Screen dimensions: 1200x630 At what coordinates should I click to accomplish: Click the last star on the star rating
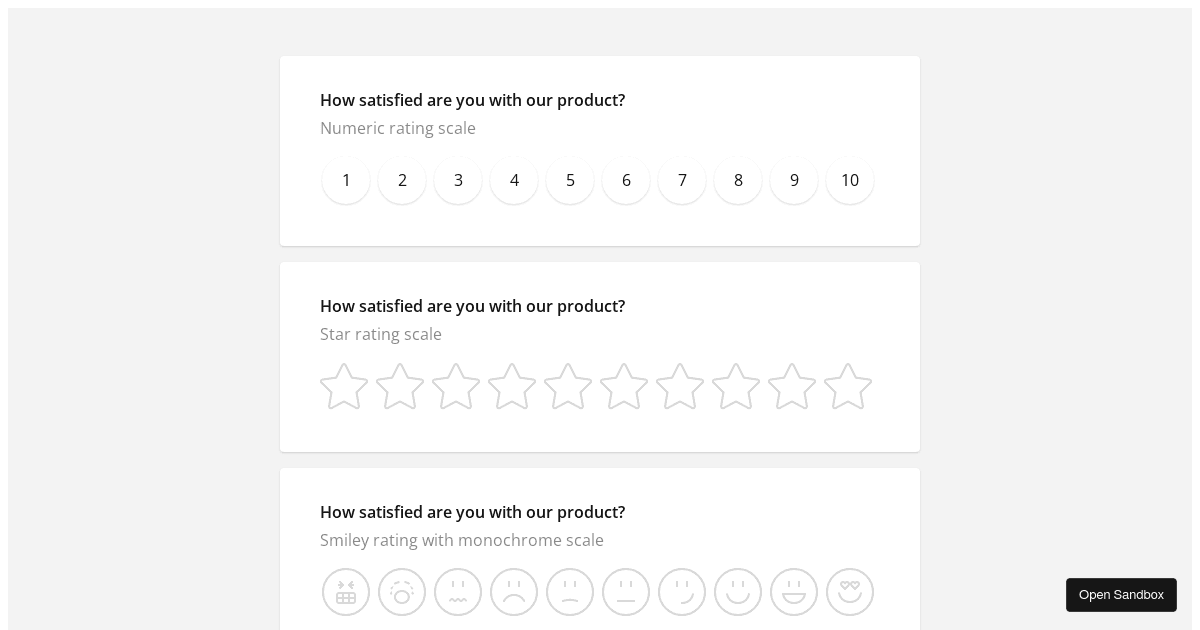(x=848, y=387)
